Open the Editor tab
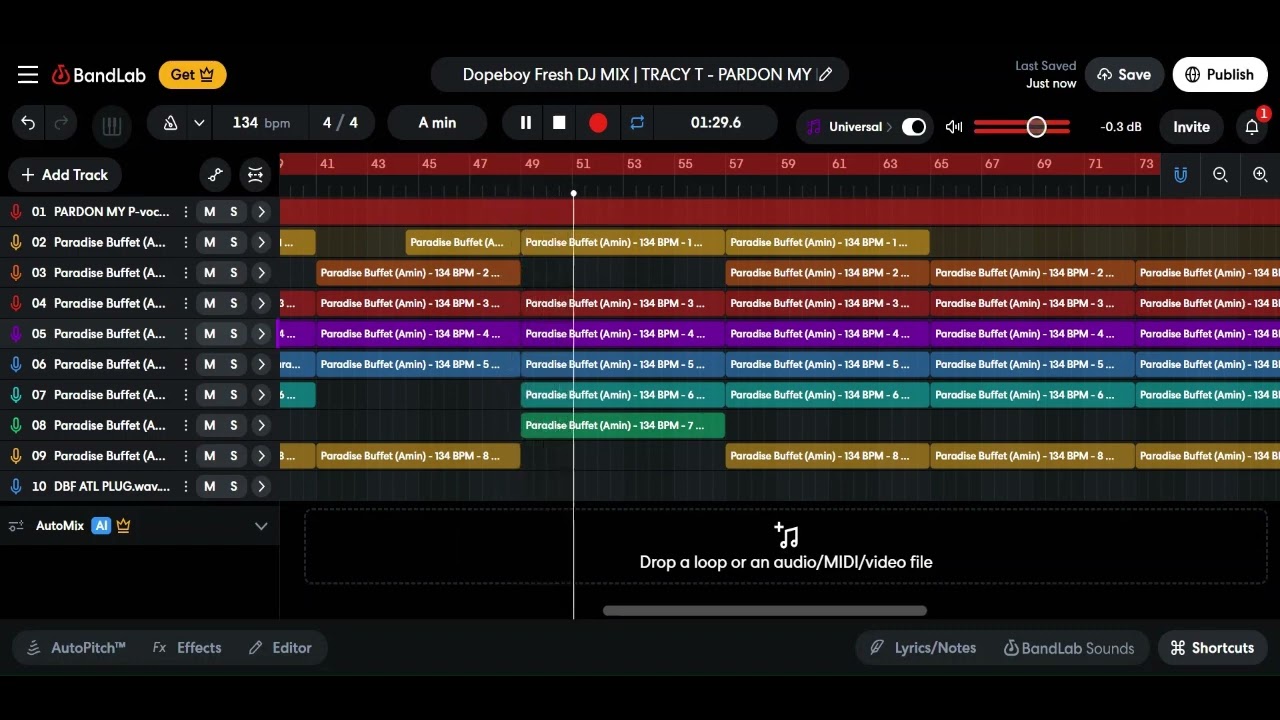Screen dimensions: 1280x720 pyautogui.click(x=281, y=648)
